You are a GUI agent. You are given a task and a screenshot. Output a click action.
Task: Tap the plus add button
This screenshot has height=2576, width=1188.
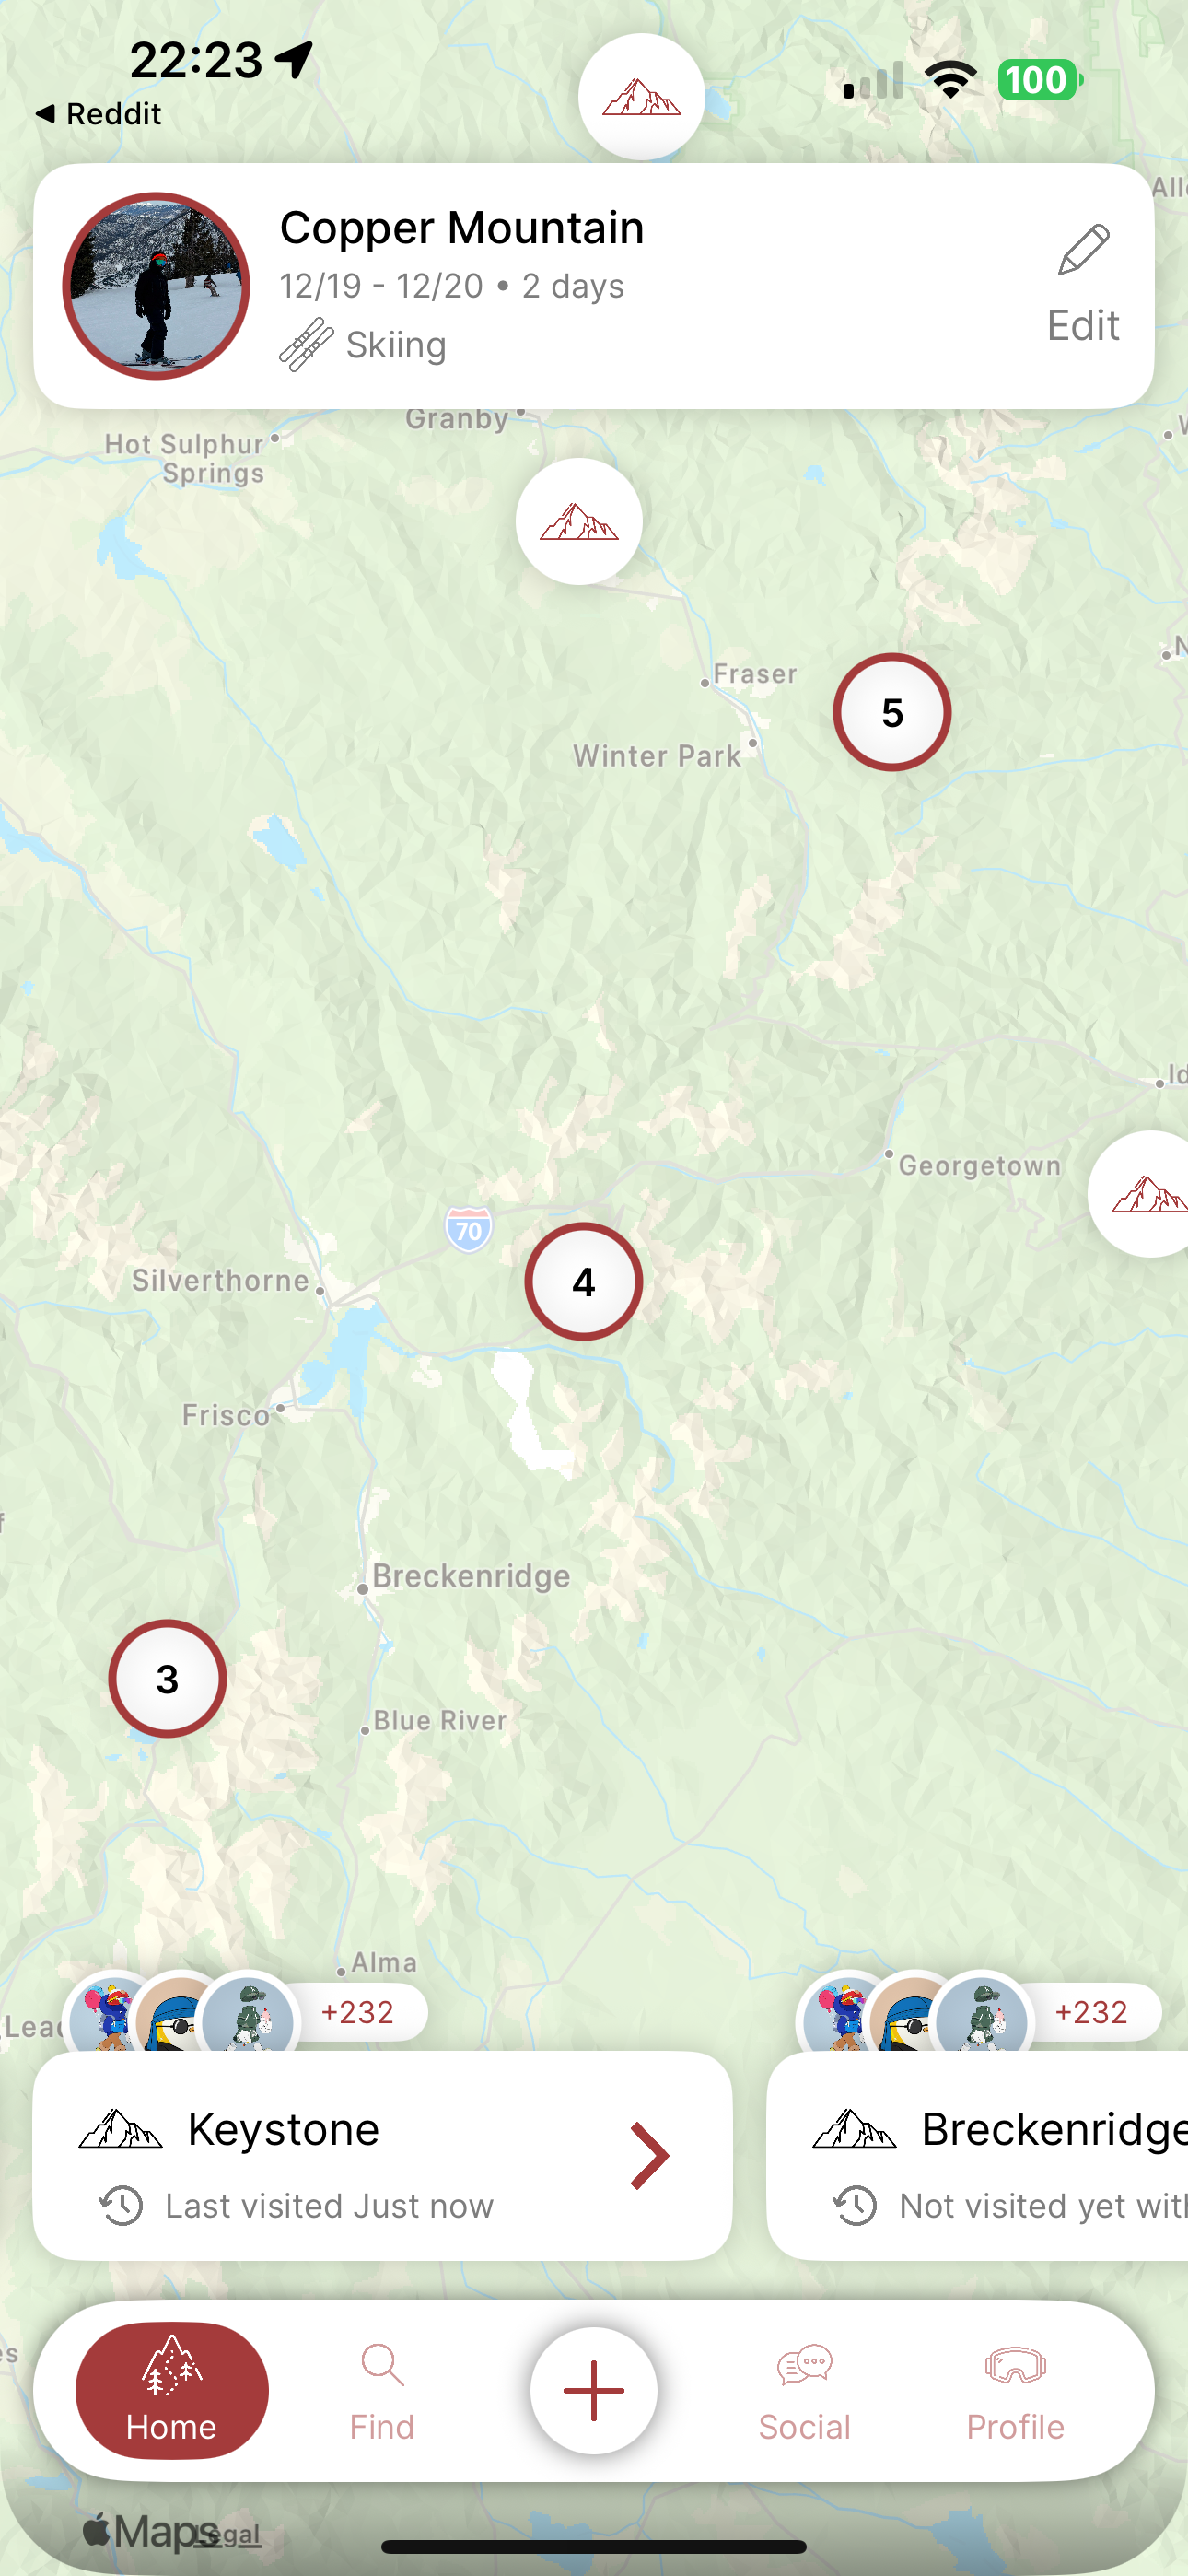point(594,2390)
